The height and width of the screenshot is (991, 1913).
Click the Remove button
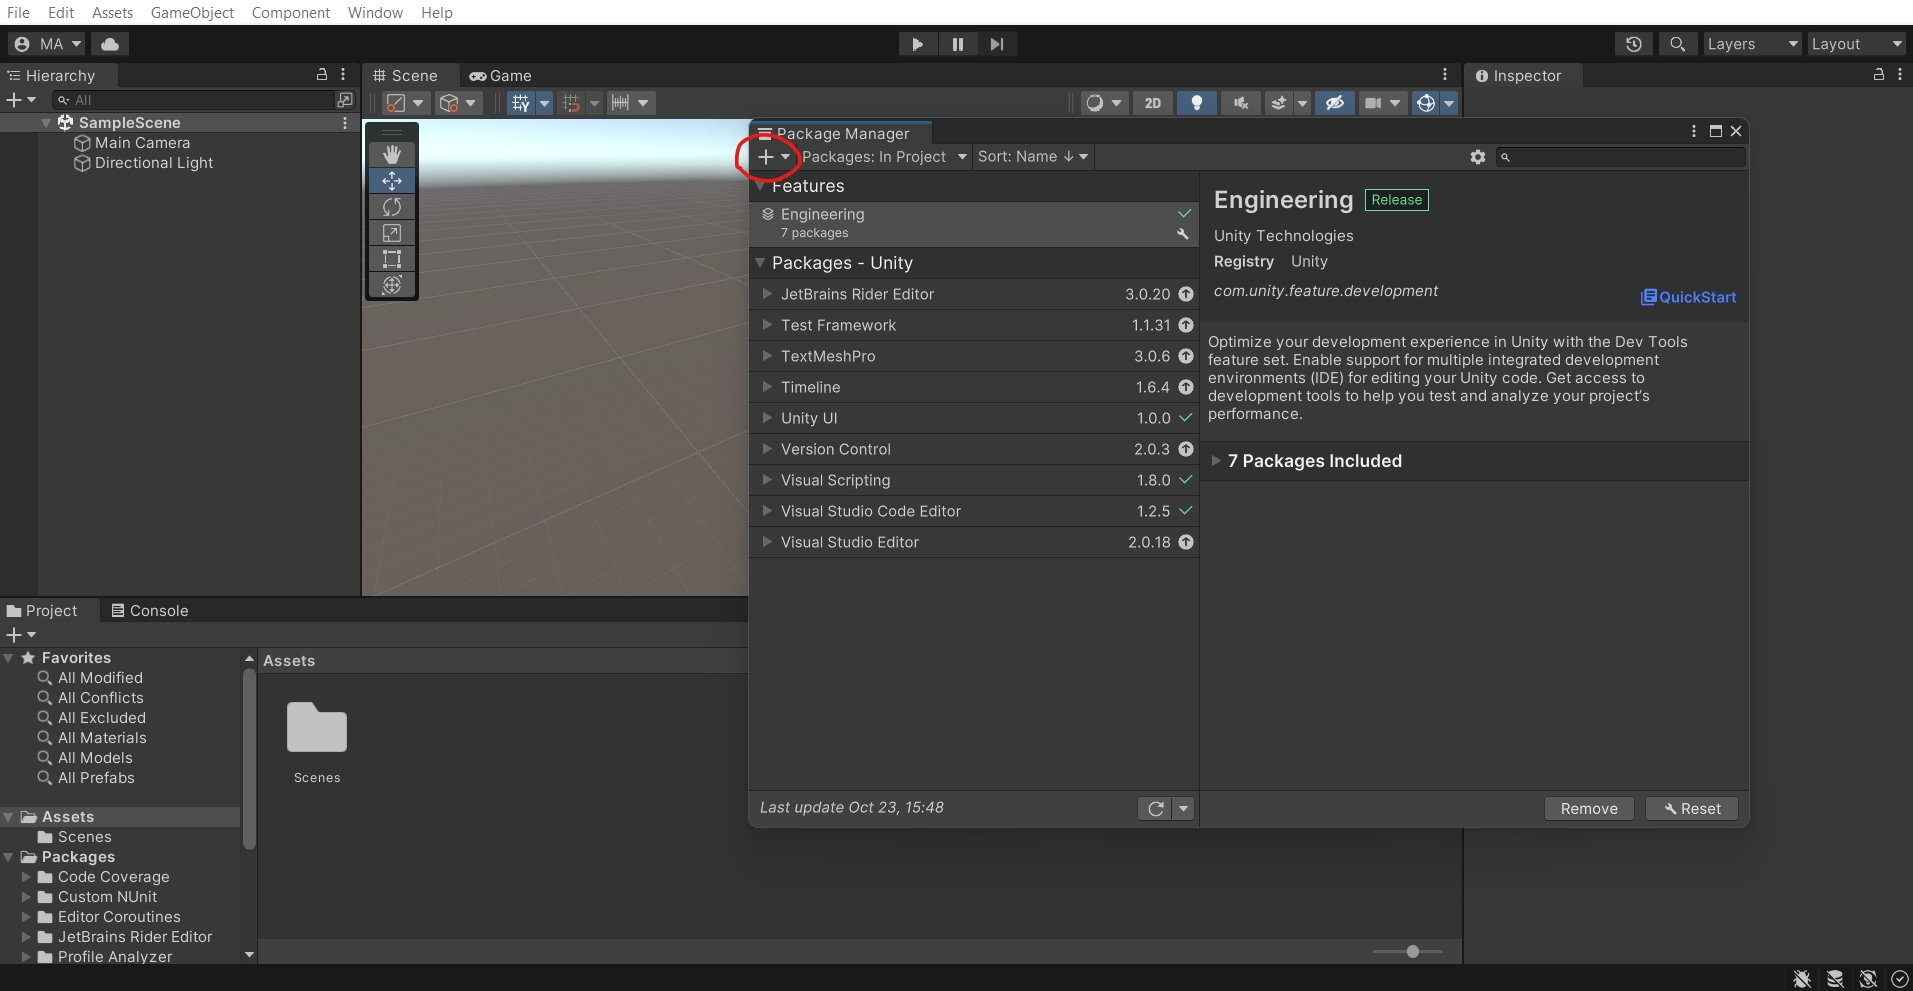pos(1588,809)
